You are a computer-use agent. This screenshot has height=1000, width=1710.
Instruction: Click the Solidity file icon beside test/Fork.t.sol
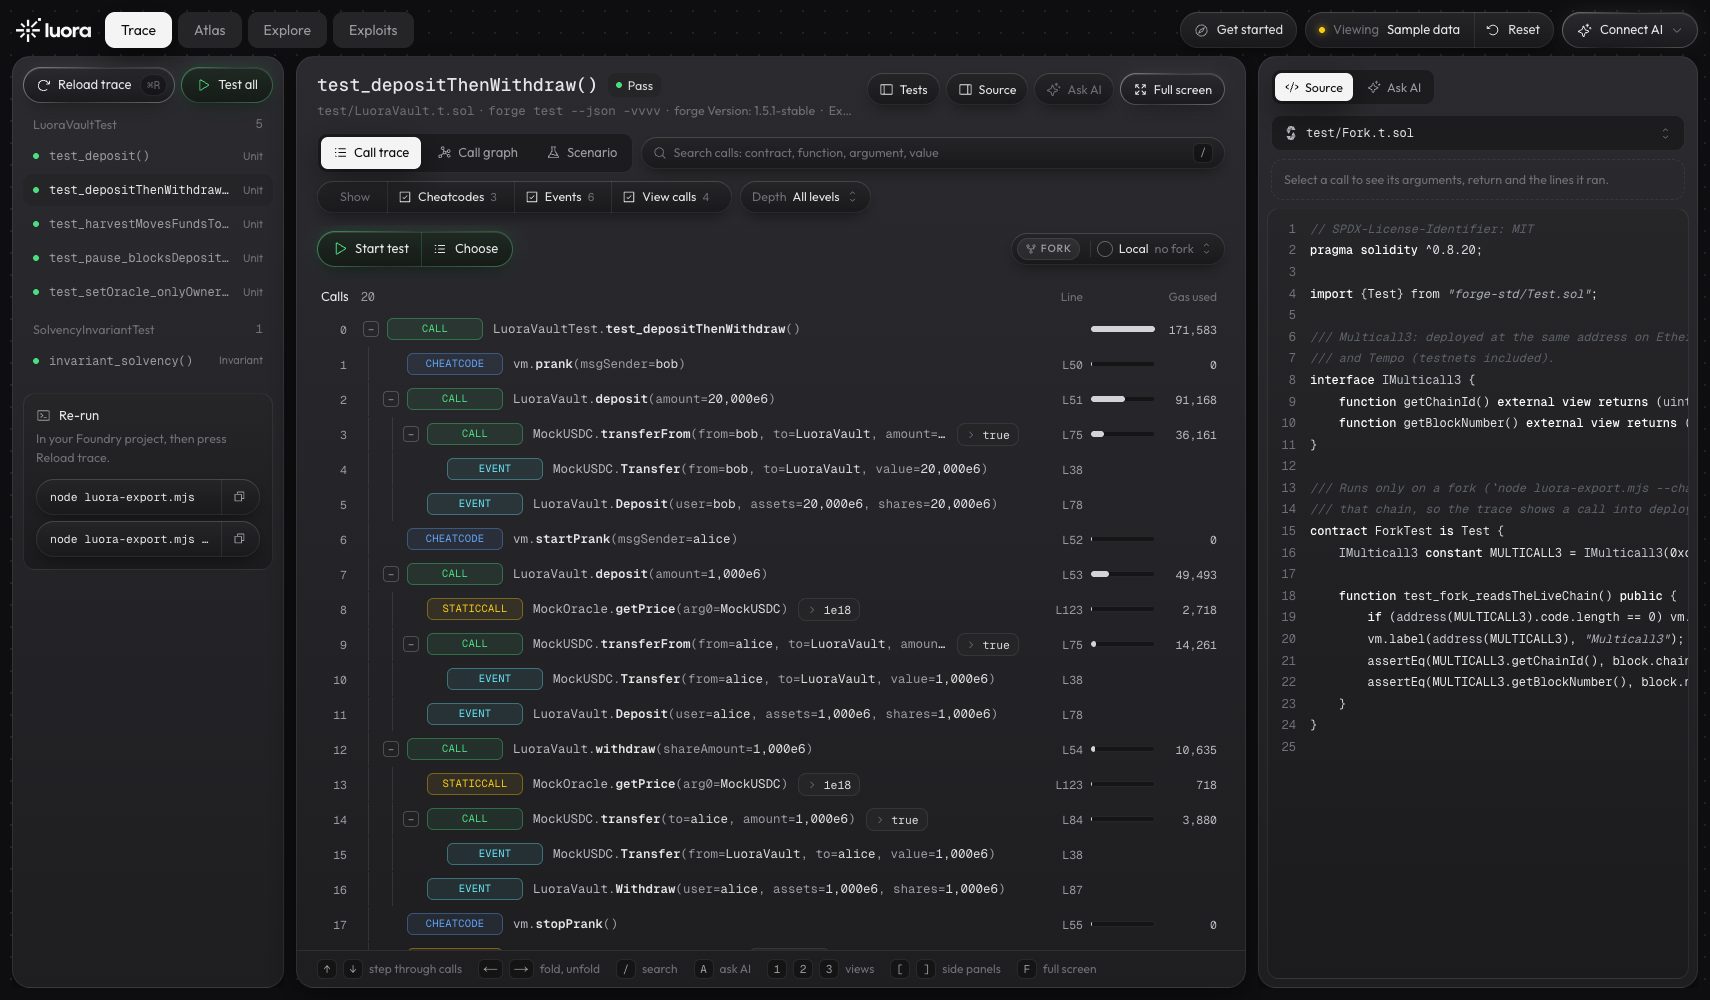pos(1291,133)
